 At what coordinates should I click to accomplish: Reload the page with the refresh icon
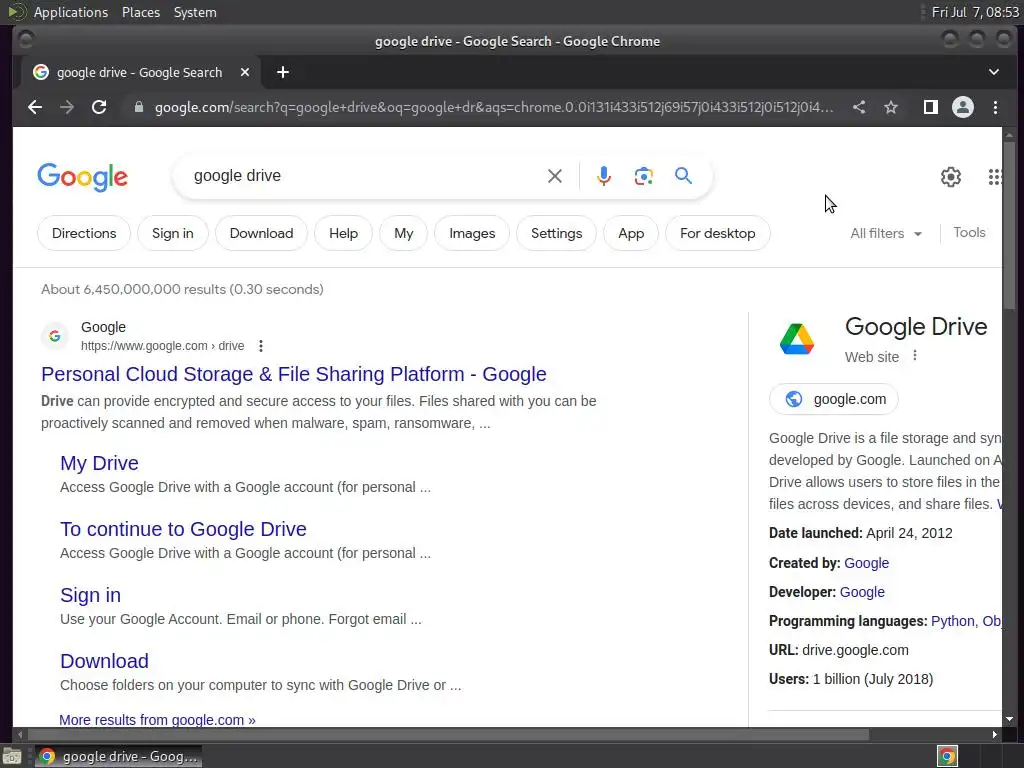pos(99,107)
